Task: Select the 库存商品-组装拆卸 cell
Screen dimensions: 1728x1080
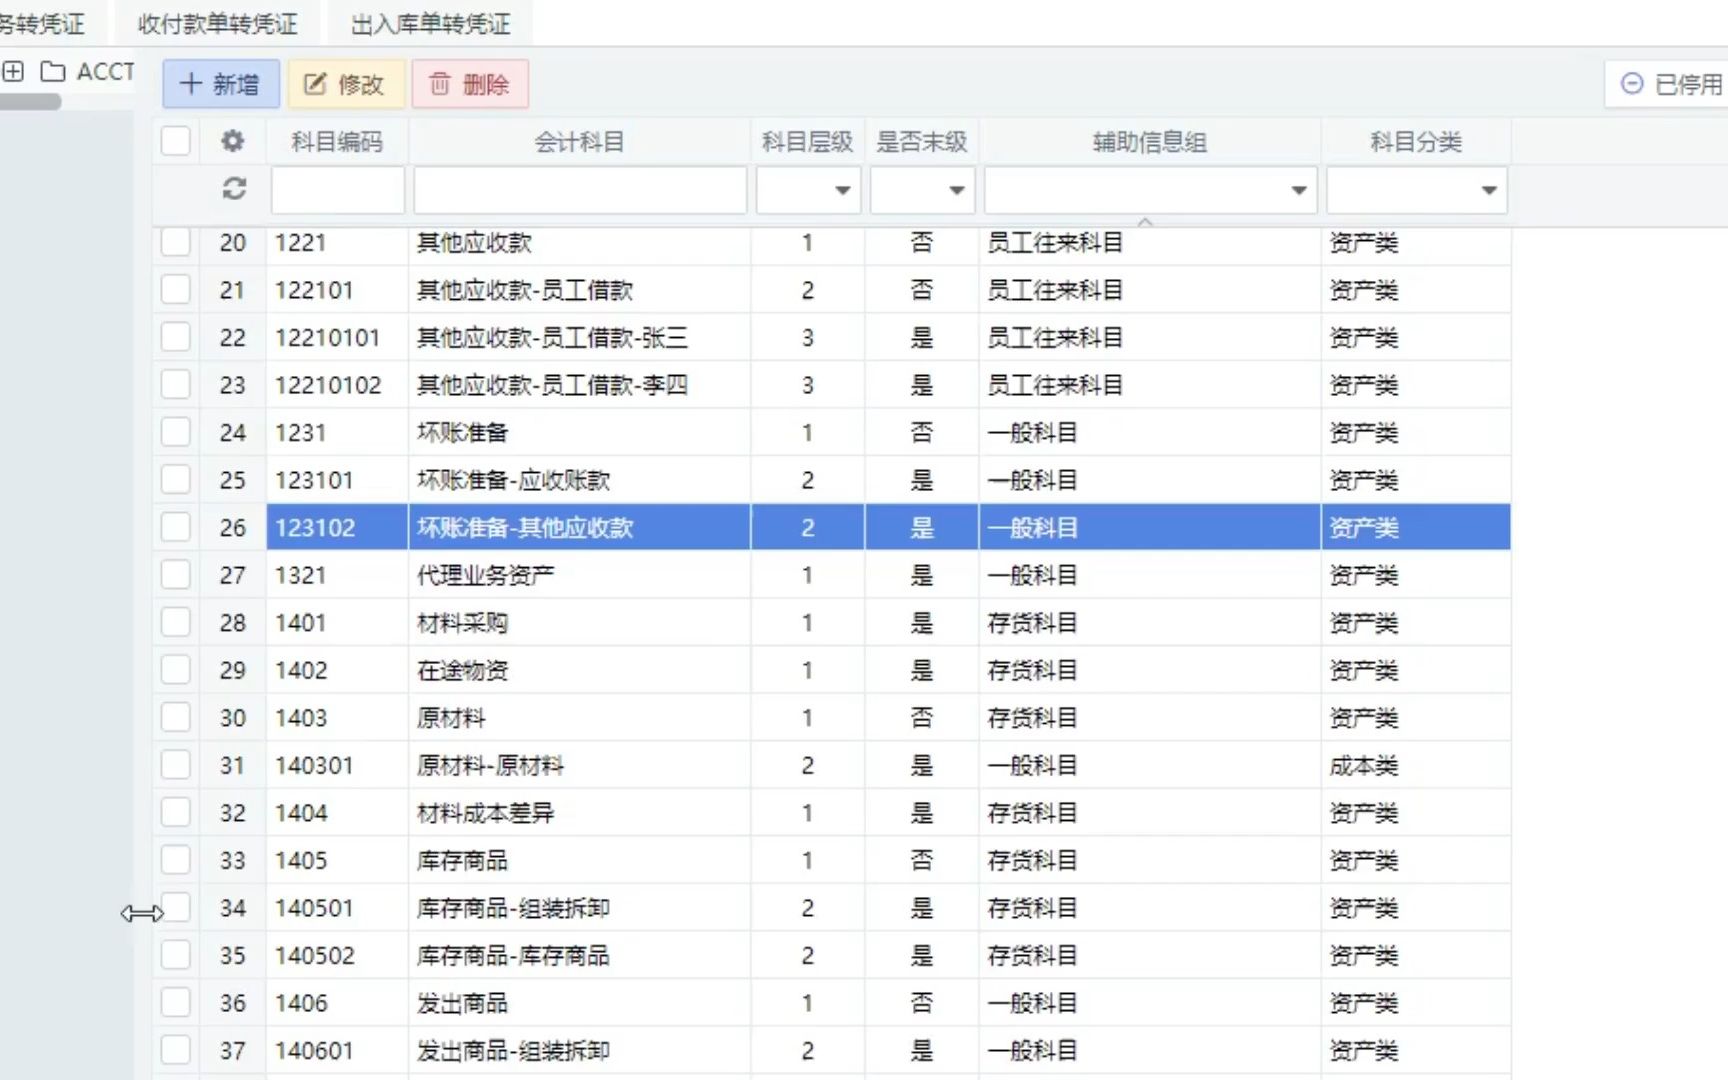Action: [x=580, y=907]
